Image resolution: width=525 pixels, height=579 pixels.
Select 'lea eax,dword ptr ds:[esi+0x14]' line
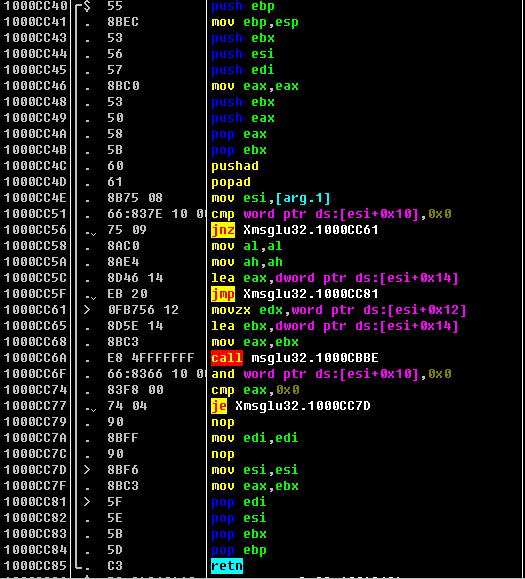[x=335, y=278]
